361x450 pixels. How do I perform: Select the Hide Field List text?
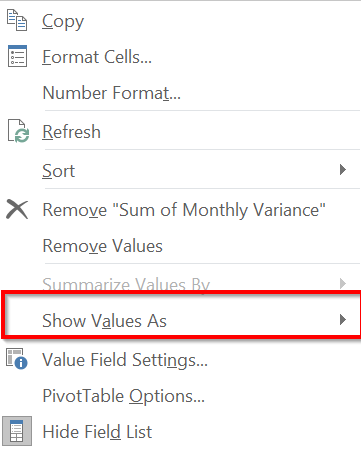click(x=97, y=432)
